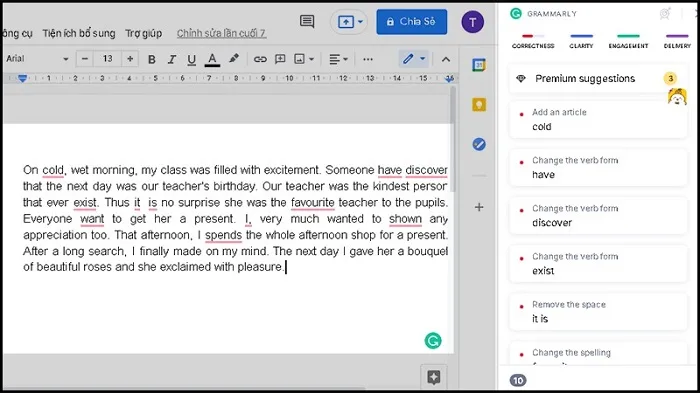Open the present dropdown arrow
700x393 pixels.
360,21
